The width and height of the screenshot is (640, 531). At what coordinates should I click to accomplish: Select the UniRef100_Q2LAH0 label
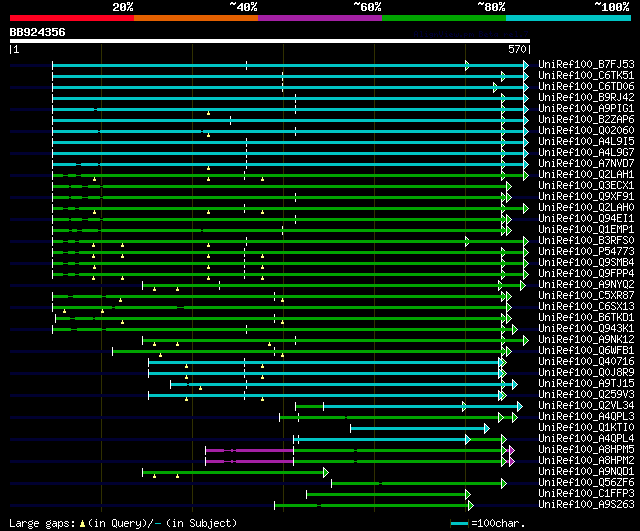[x=586, y=208]
